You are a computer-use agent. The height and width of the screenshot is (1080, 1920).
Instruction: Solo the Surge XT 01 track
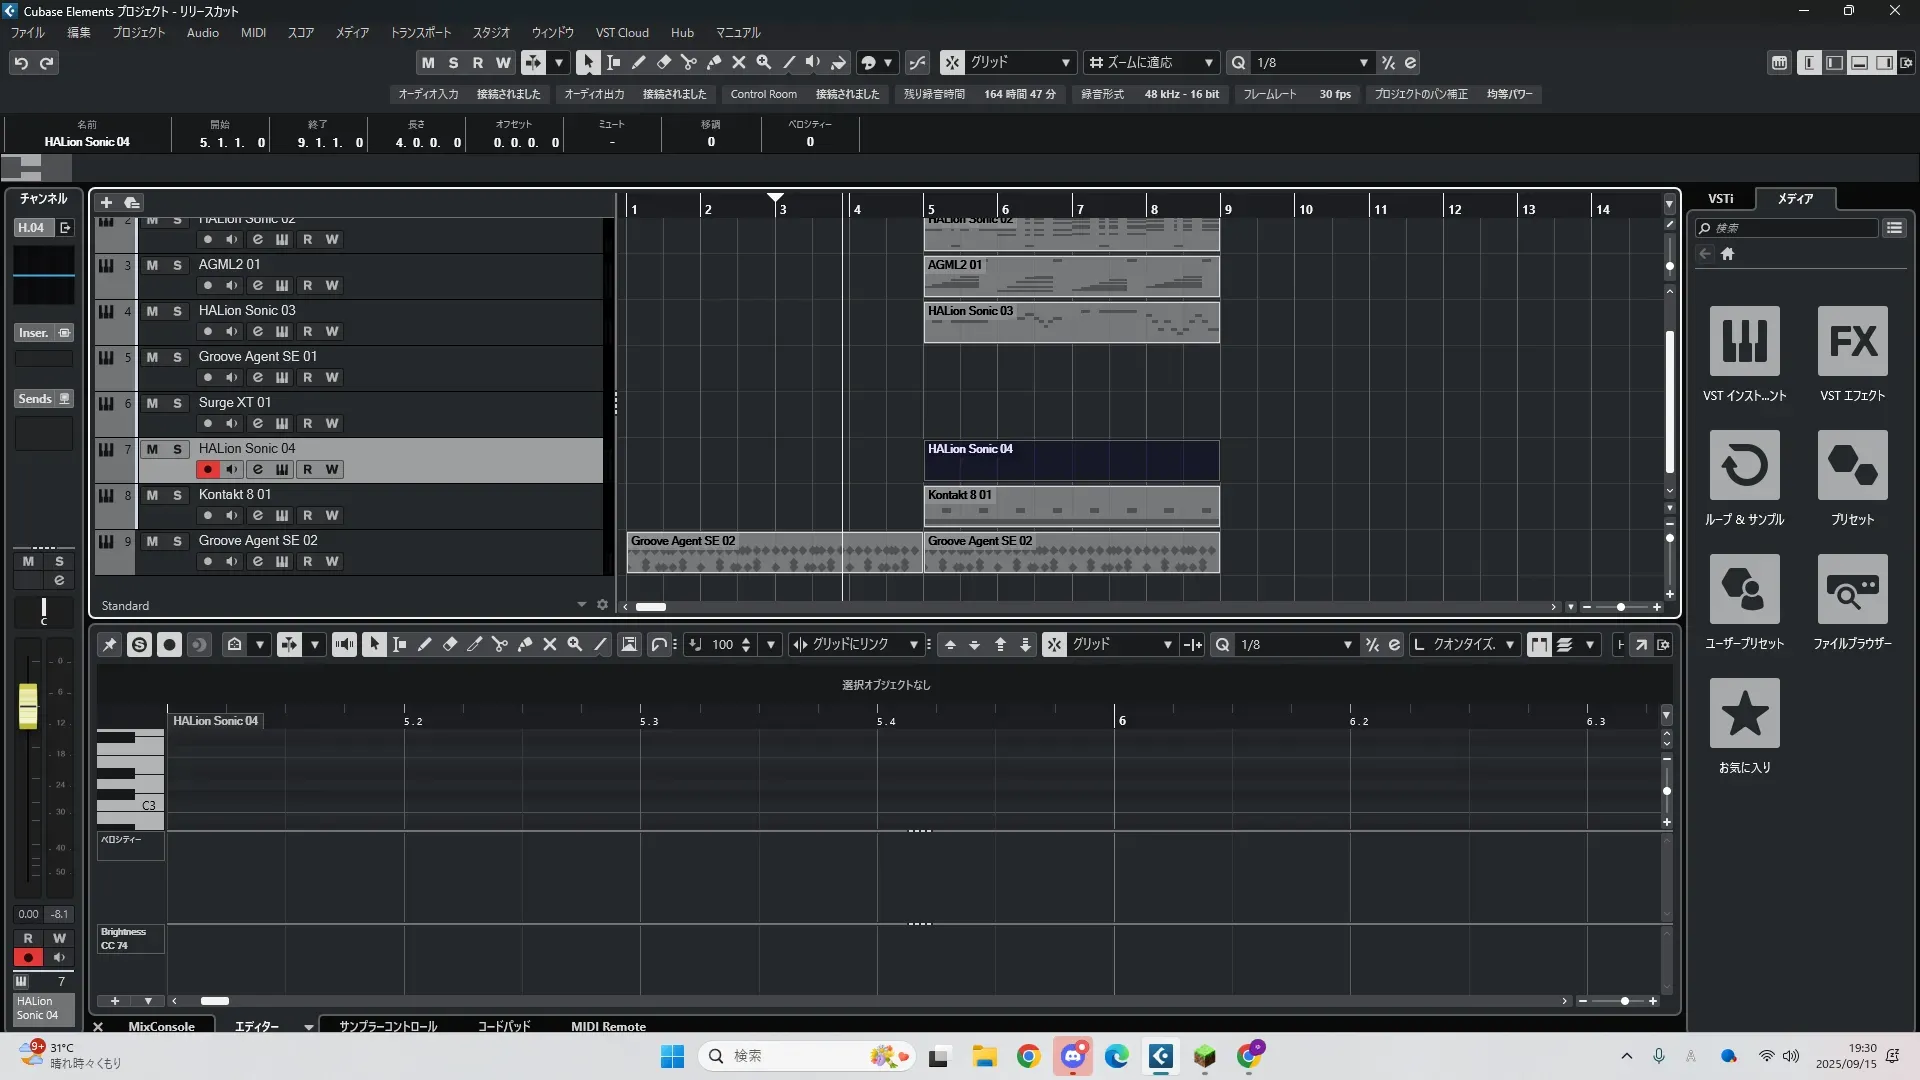tap(177, 403)
